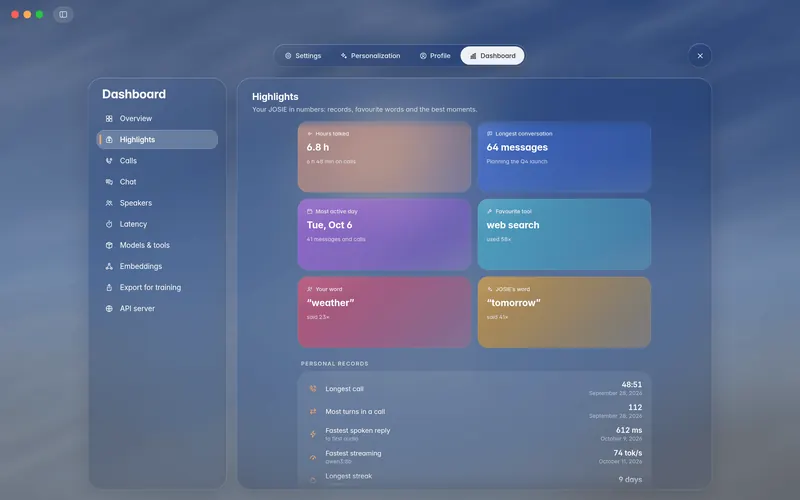Click the Fastest streaming gauge icon
800x500 pixels.
[x=313, y=457]
